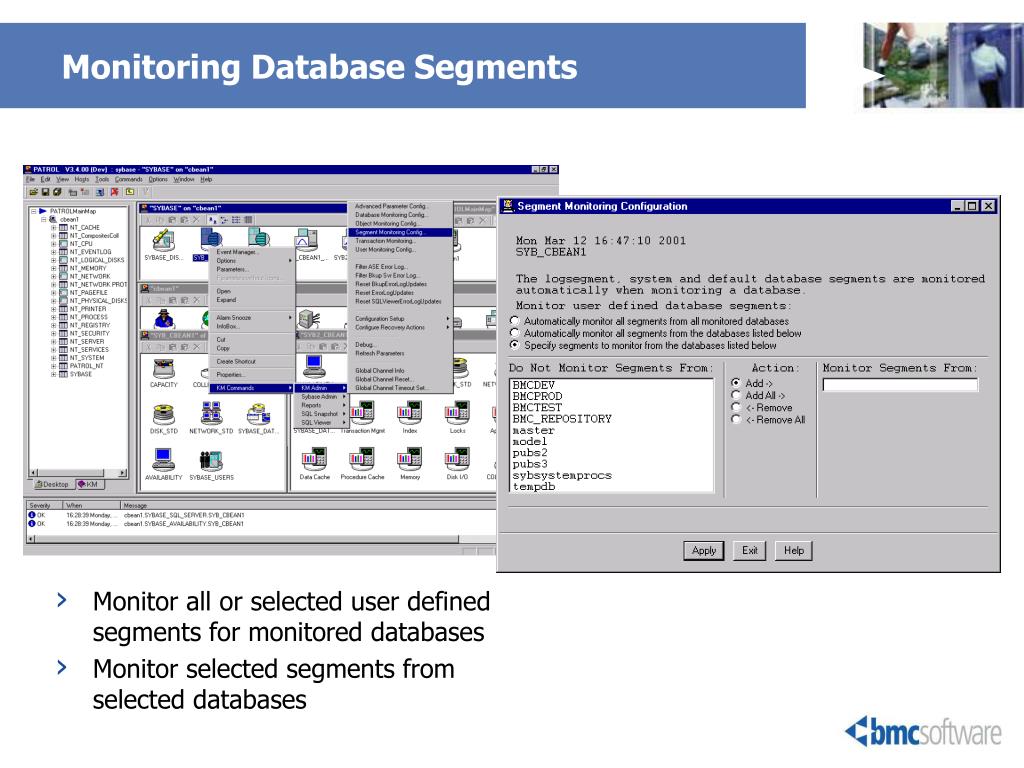Expand the NT_PROCESS tree node
The height and width of the screenshot is (768, 1024).
[54, 317]
